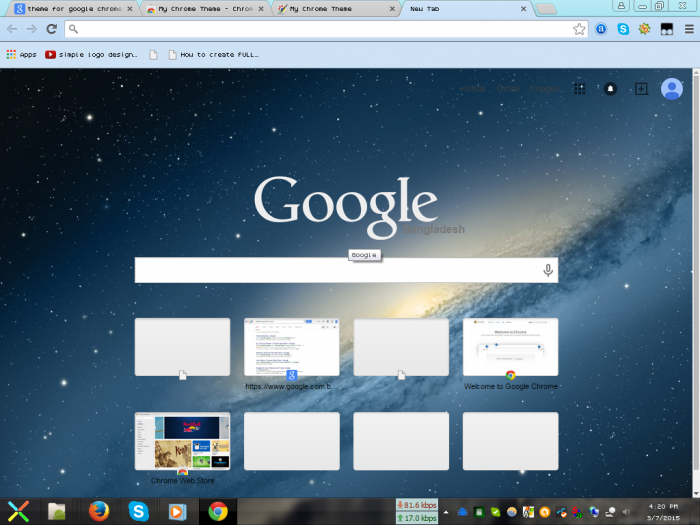Open the untitled blank page bookmark

pos(153,54)
